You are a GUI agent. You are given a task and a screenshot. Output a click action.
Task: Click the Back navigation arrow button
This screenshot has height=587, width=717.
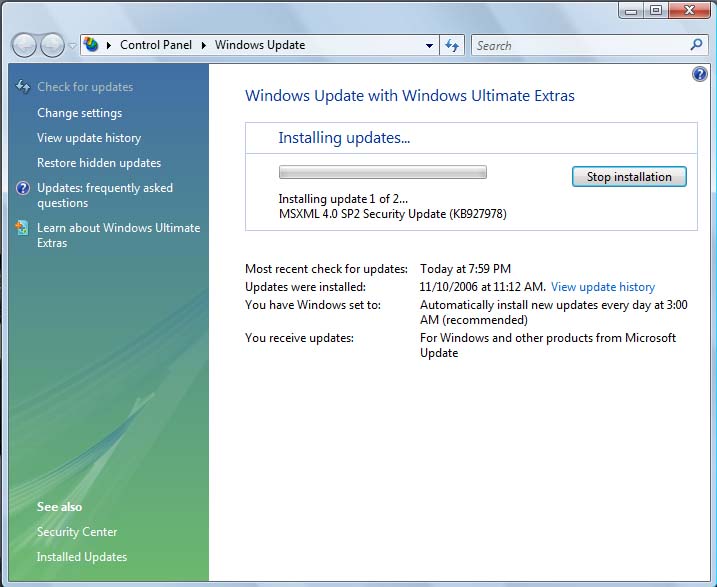tap(24, 45)
